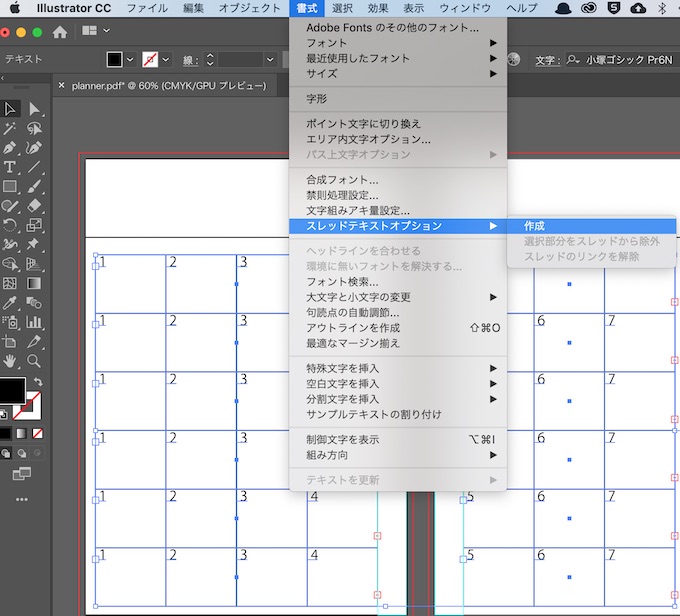Select the Direct Selection tool
This screenshot has height=616, width=680.
[35, 109]
